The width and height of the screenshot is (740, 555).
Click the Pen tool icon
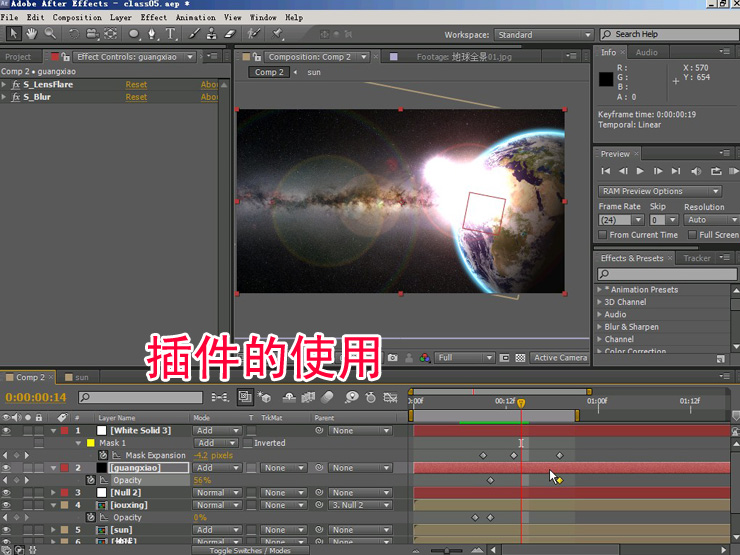(151, 34)
